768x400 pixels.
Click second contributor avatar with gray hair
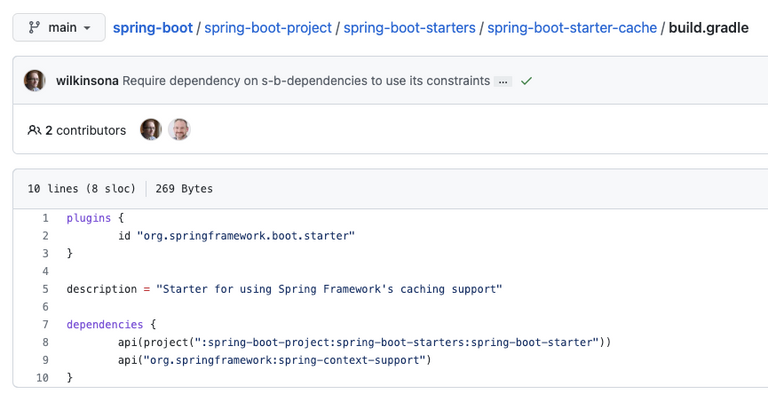coord(179,130)
